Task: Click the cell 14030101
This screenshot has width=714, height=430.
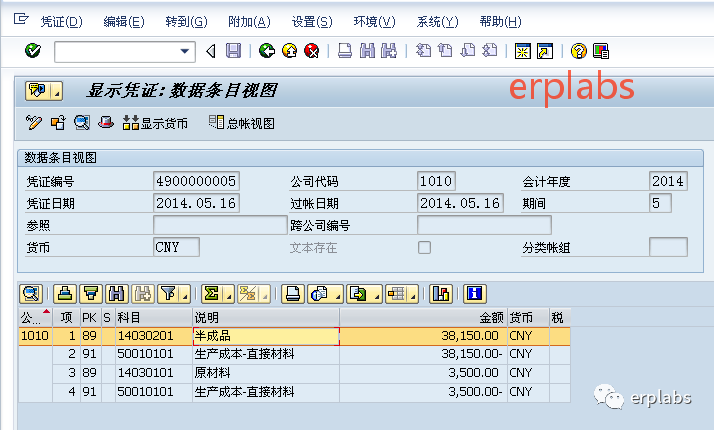Action: pyautogui.click(x=154, y=373)
